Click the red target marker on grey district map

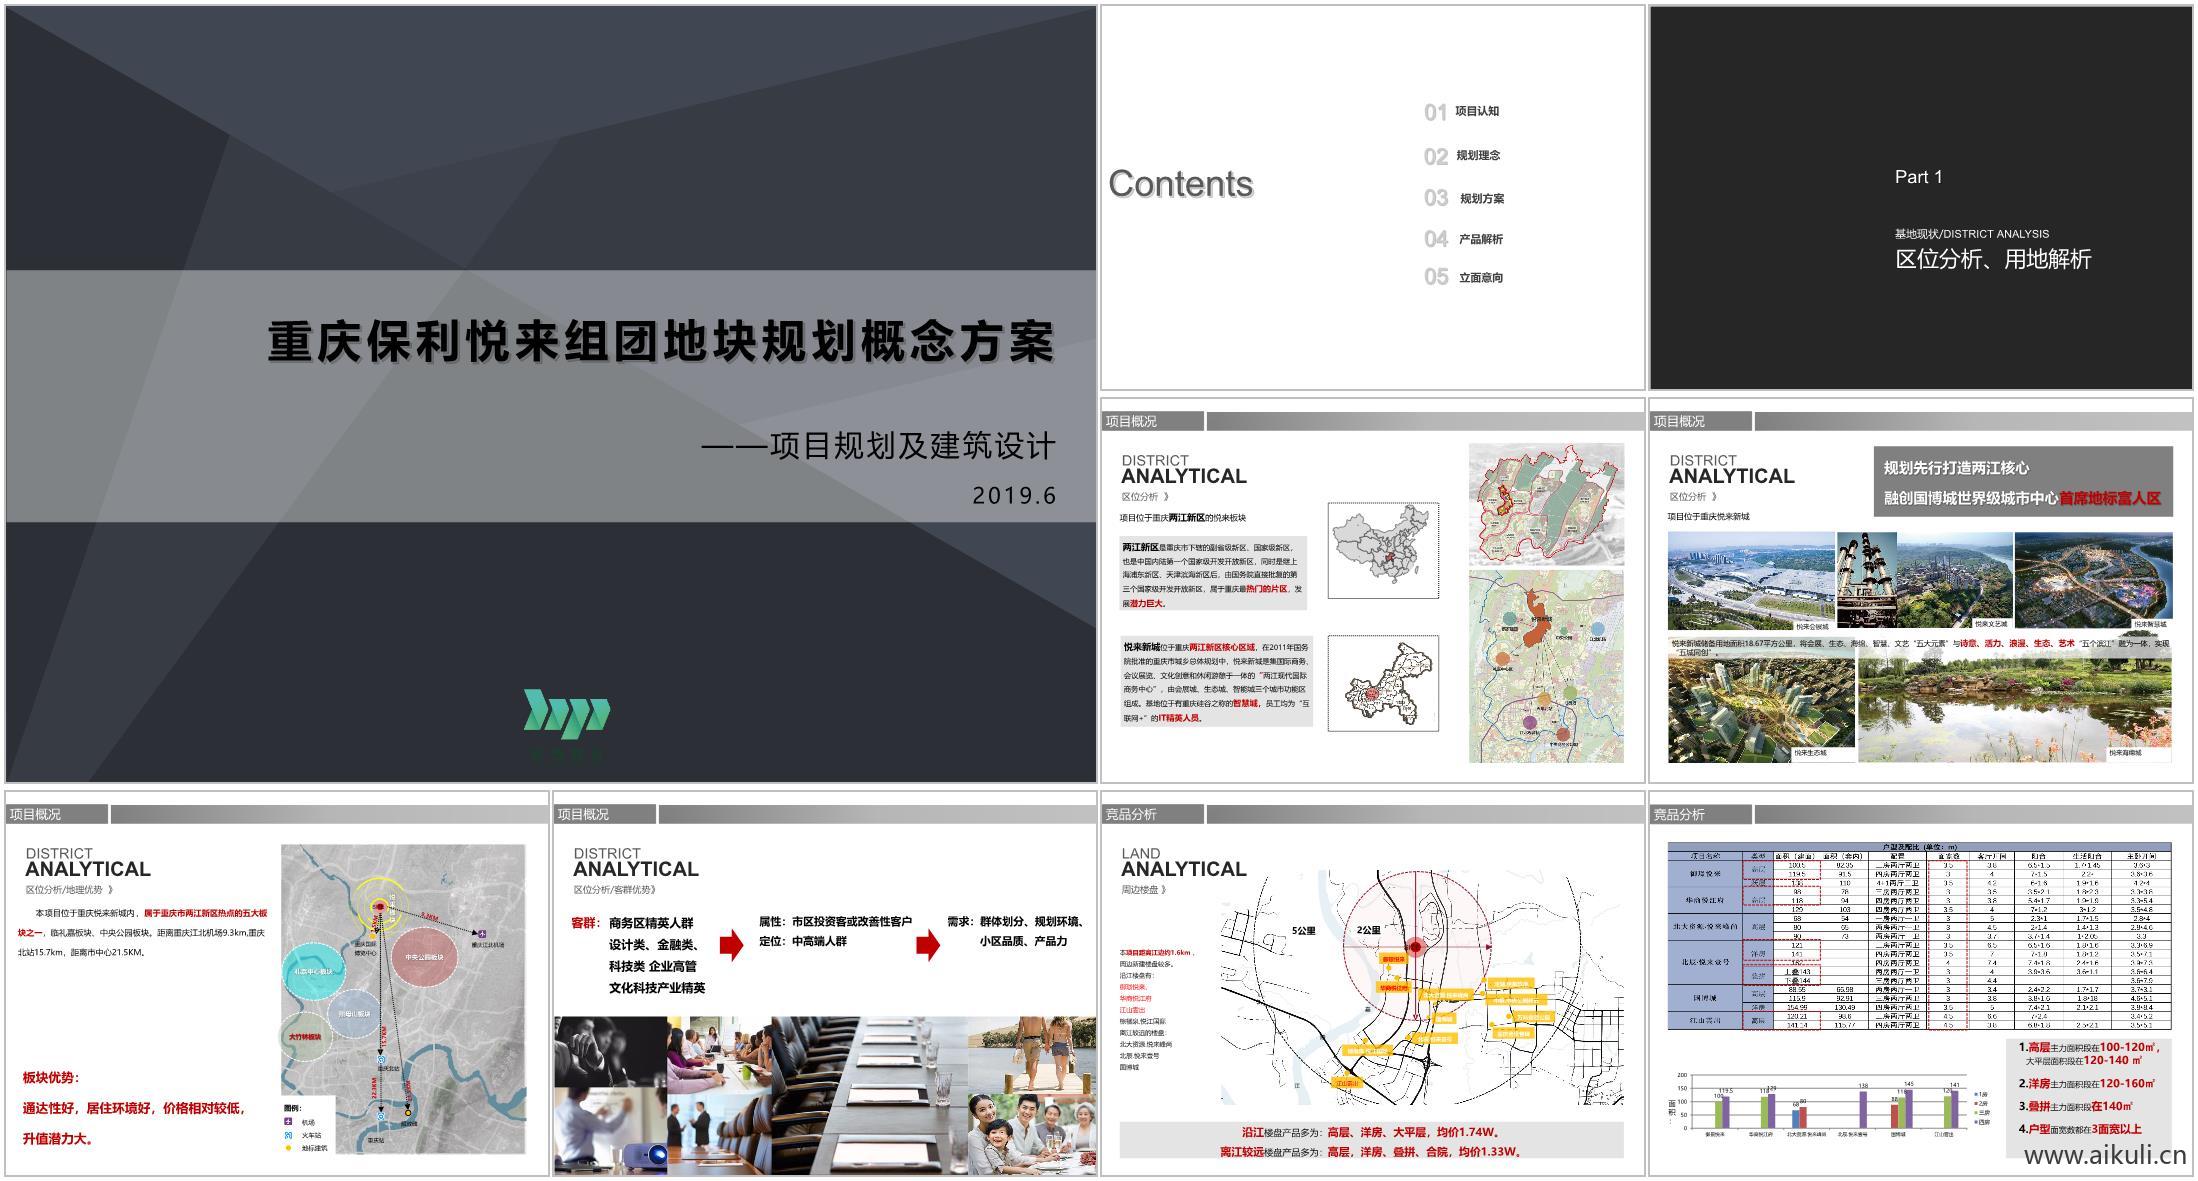(x=379, y=906)
